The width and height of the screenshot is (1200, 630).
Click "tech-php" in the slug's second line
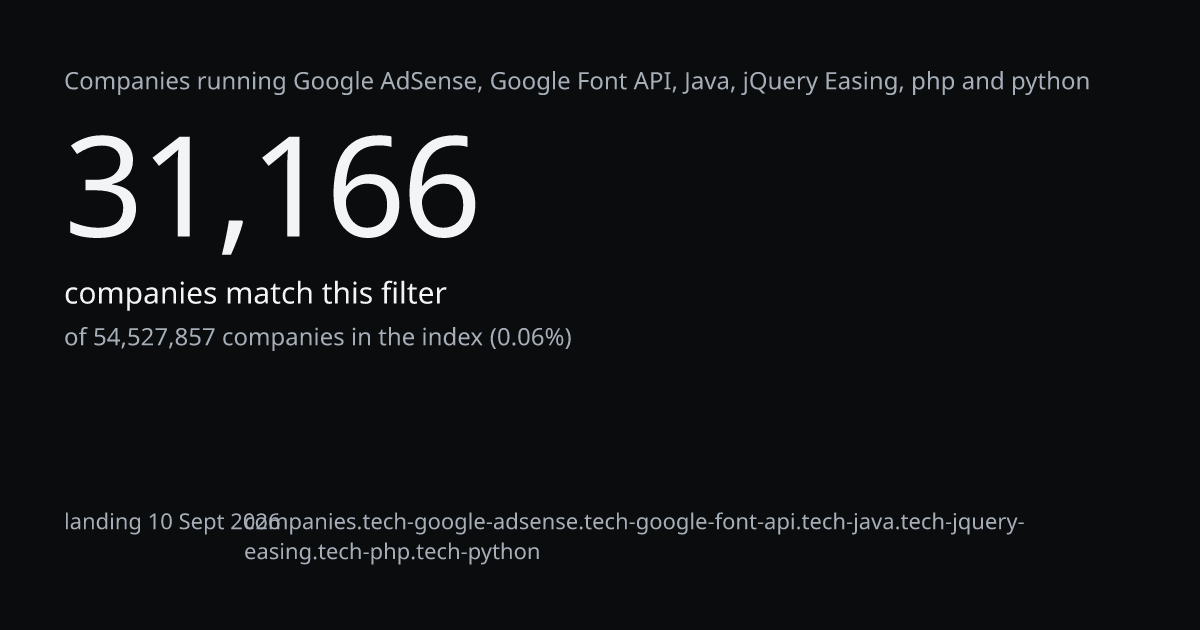pos(358,553)
